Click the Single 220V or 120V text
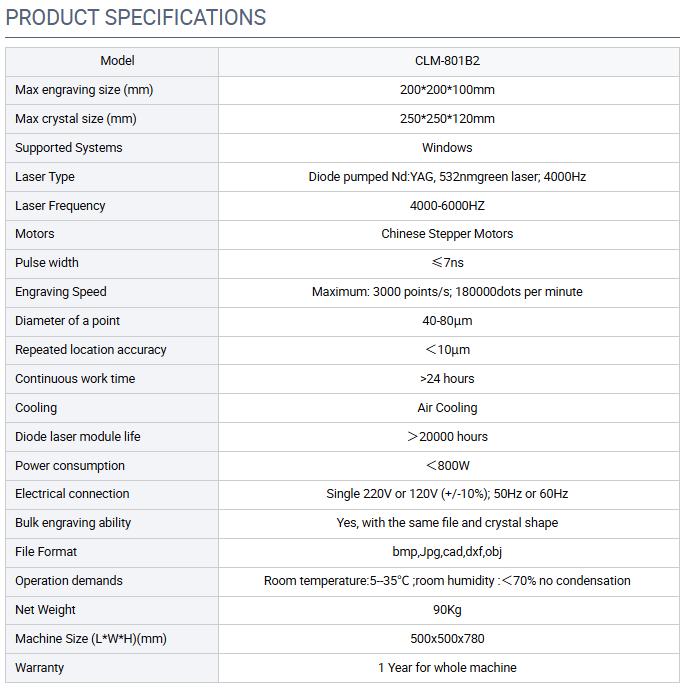Screen dimensions: 688x698 coord(447,494)
